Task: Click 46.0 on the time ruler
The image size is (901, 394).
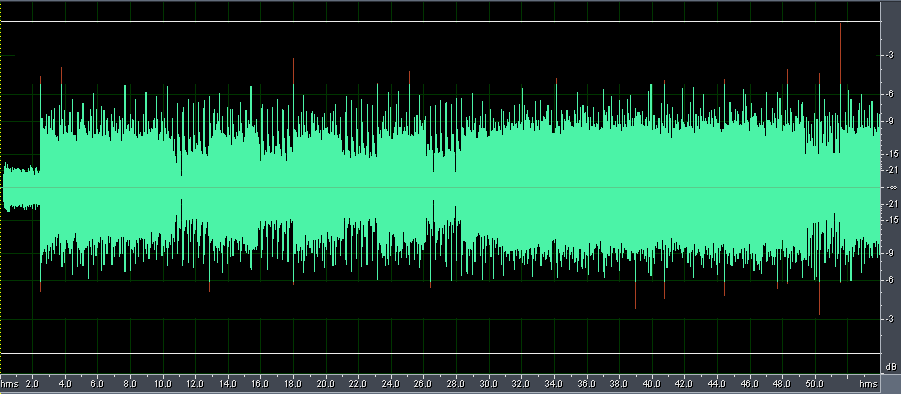Action: click(x=750, y=383)
